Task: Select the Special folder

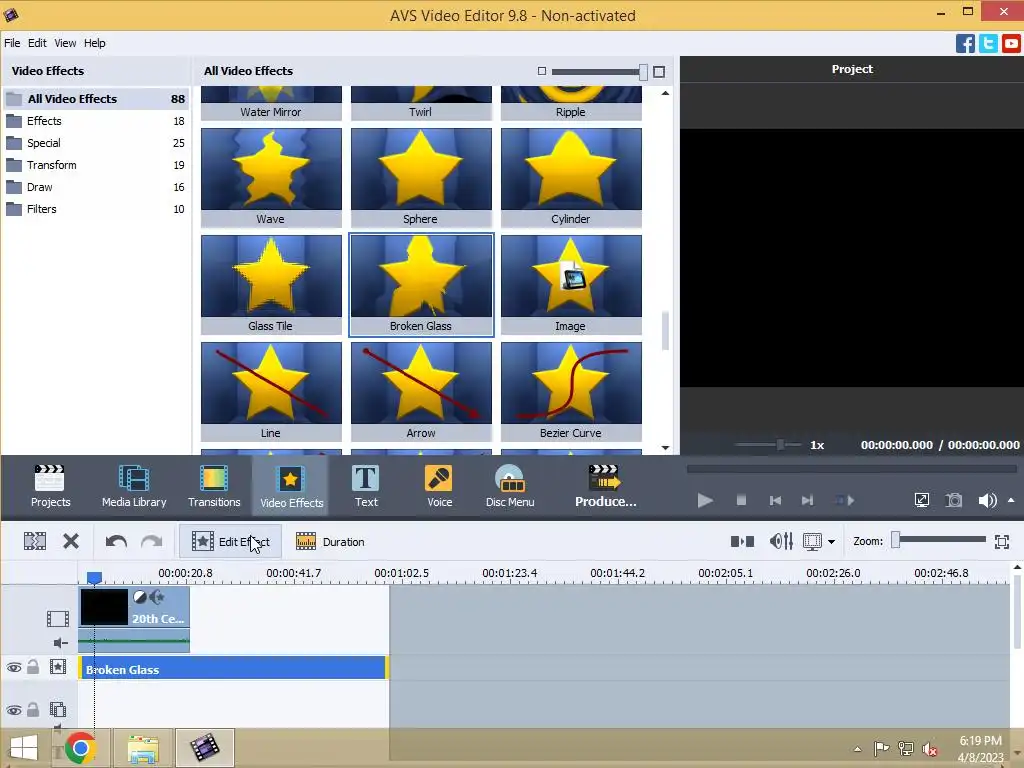Action: tap(96, 143)
